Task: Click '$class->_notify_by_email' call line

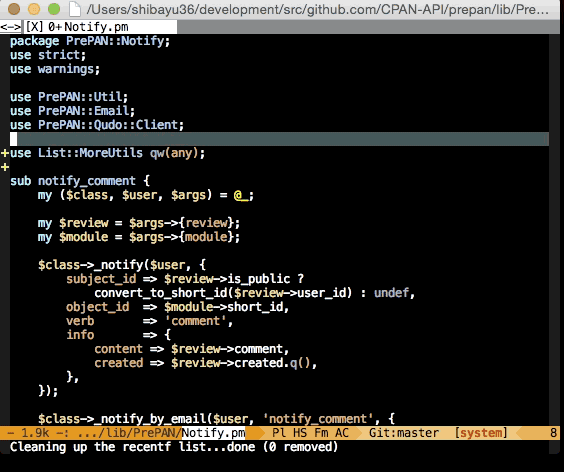Action: pyautogui.click(x=217, y=419)
